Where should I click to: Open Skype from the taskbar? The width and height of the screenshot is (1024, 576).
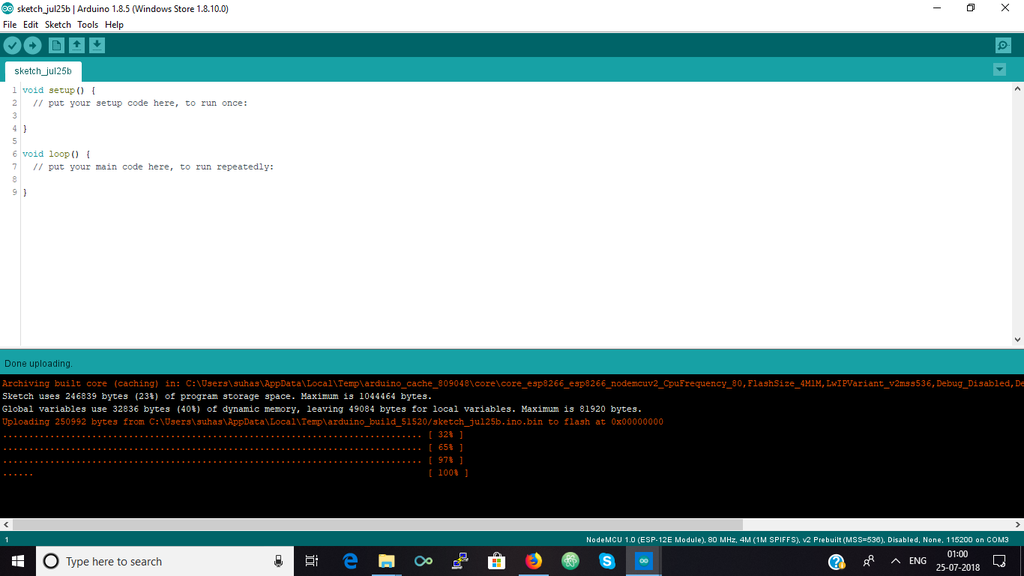pyautogui.click(x=606, y=561)
